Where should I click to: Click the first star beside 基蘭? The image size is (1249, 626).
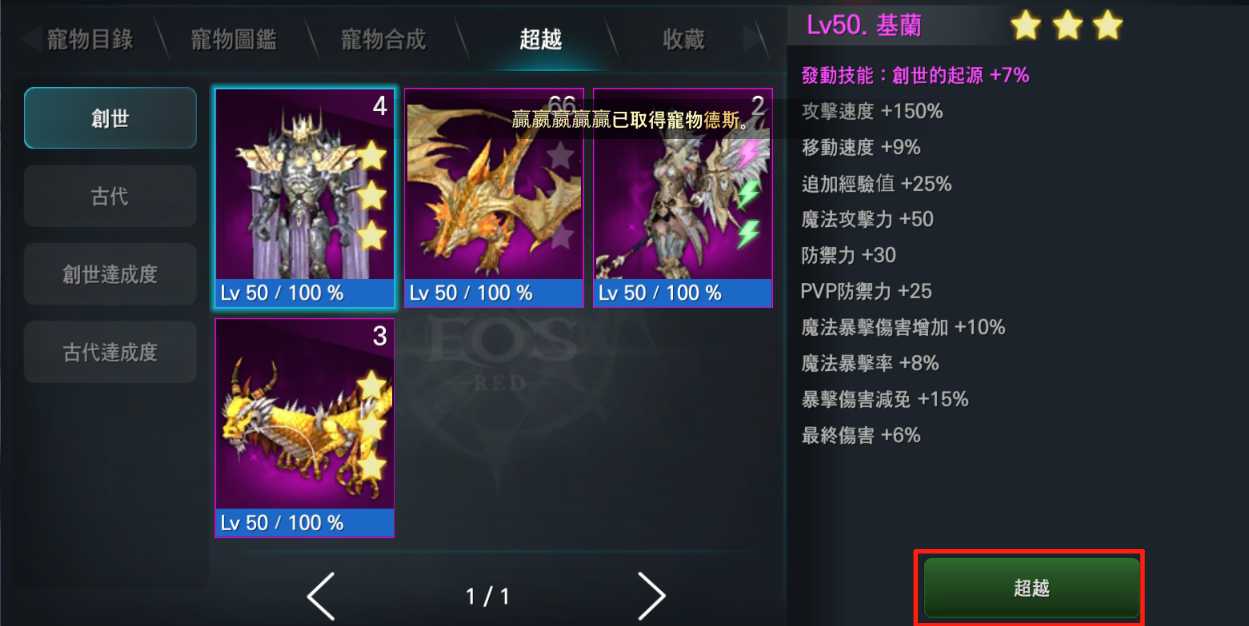coord(1026,25)
